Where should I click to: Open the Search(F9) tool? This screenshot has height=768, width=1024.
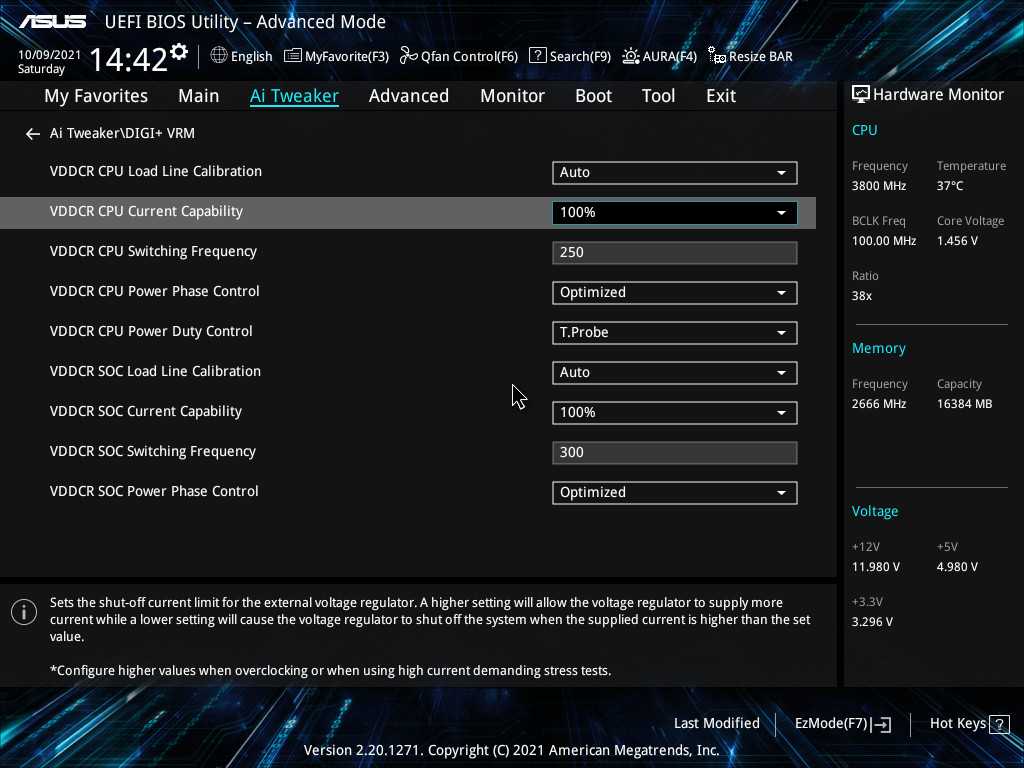(569, 56)
